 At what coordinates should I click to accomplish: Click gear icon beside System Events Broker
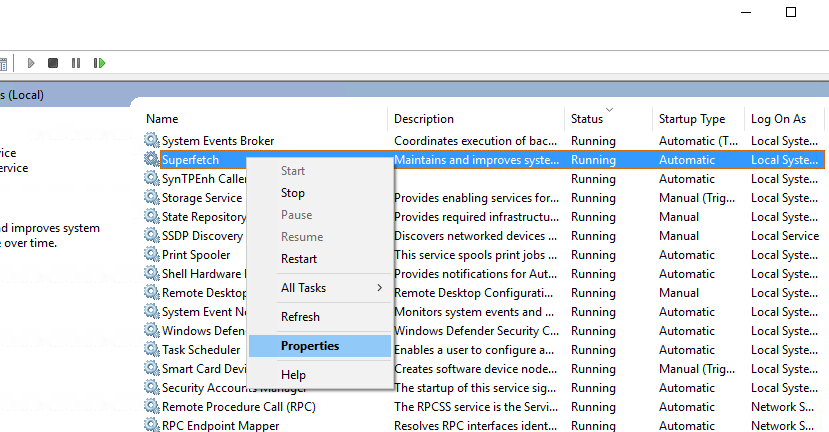coord(152,140)
